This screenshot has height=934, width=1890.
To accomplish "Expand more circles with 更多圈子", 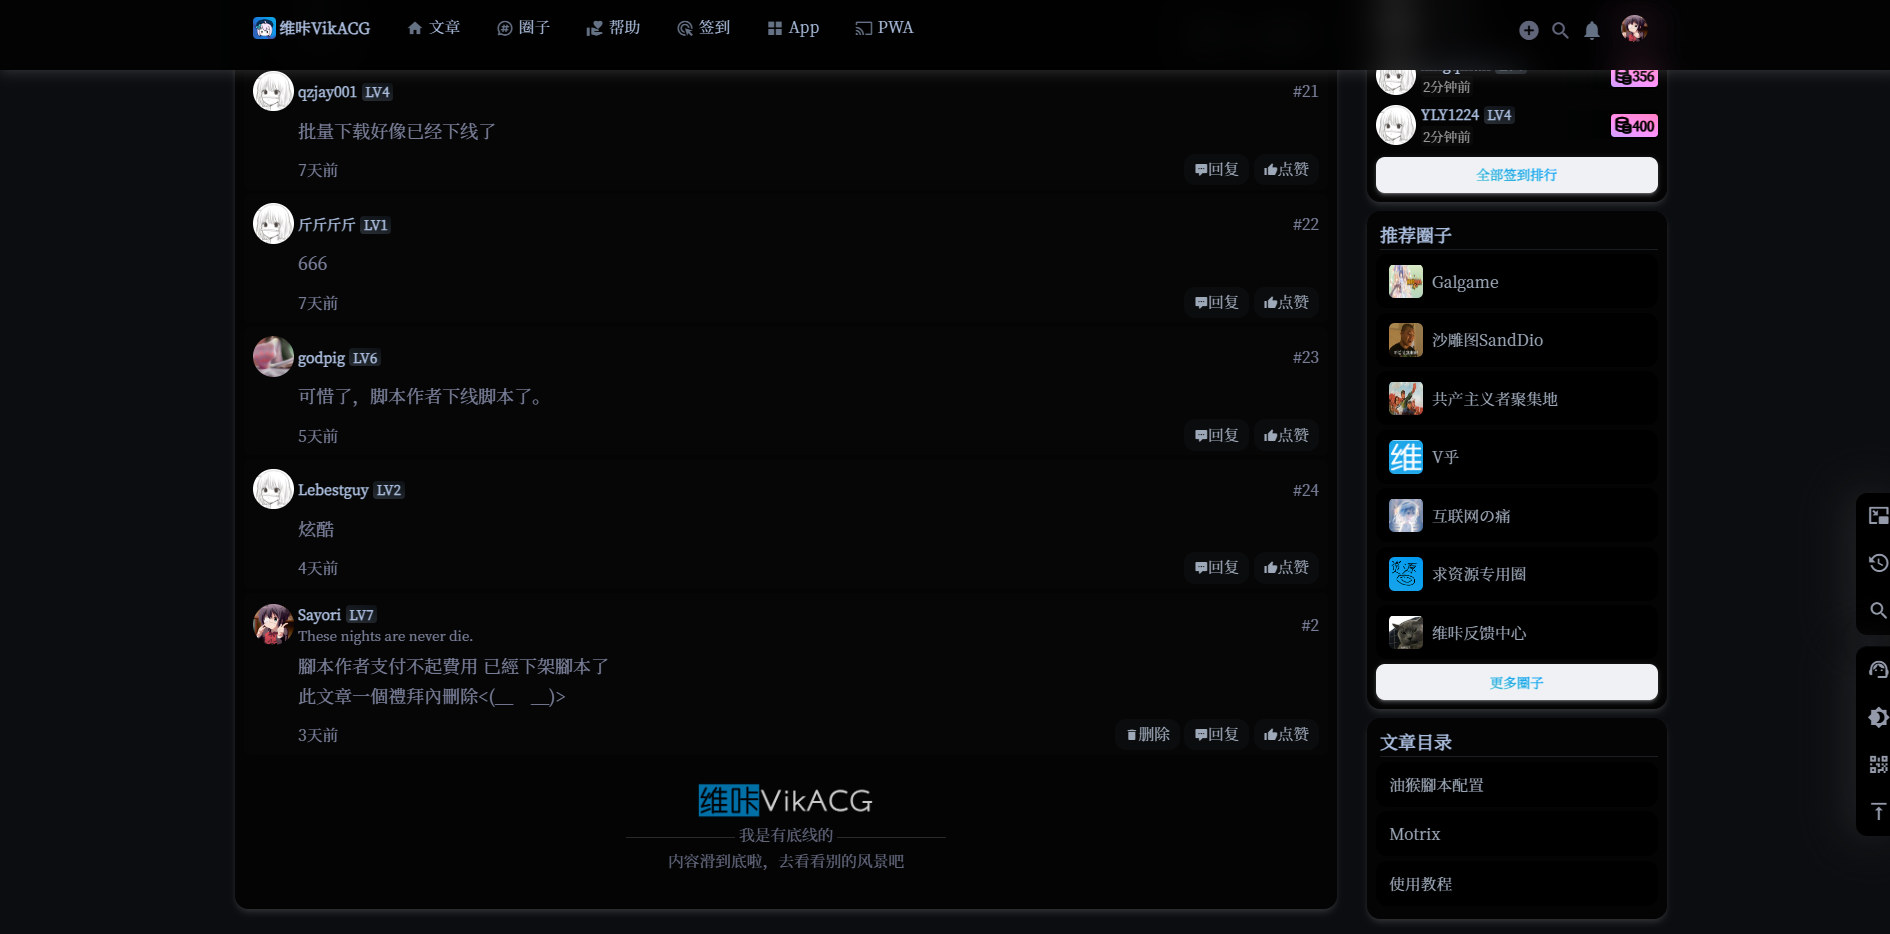I will [1516, 683].
